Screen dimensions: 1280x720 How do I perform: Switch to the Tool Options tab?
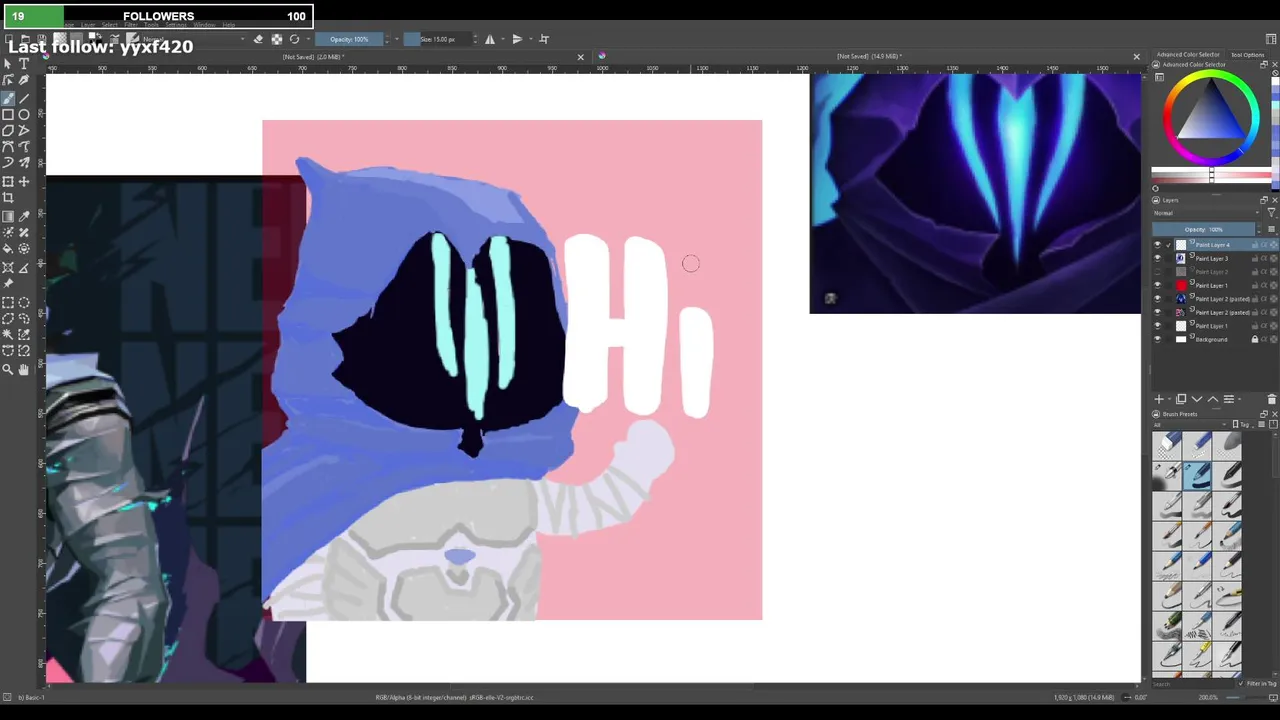(x=1248, y=55)
